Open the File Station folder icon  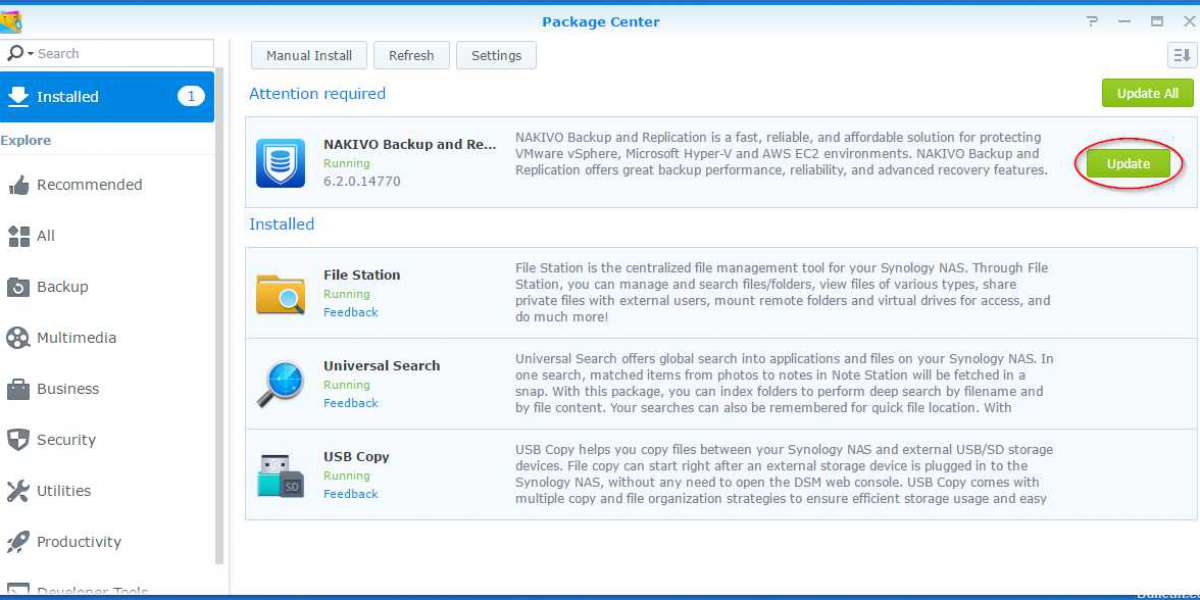tap(280, 294)
